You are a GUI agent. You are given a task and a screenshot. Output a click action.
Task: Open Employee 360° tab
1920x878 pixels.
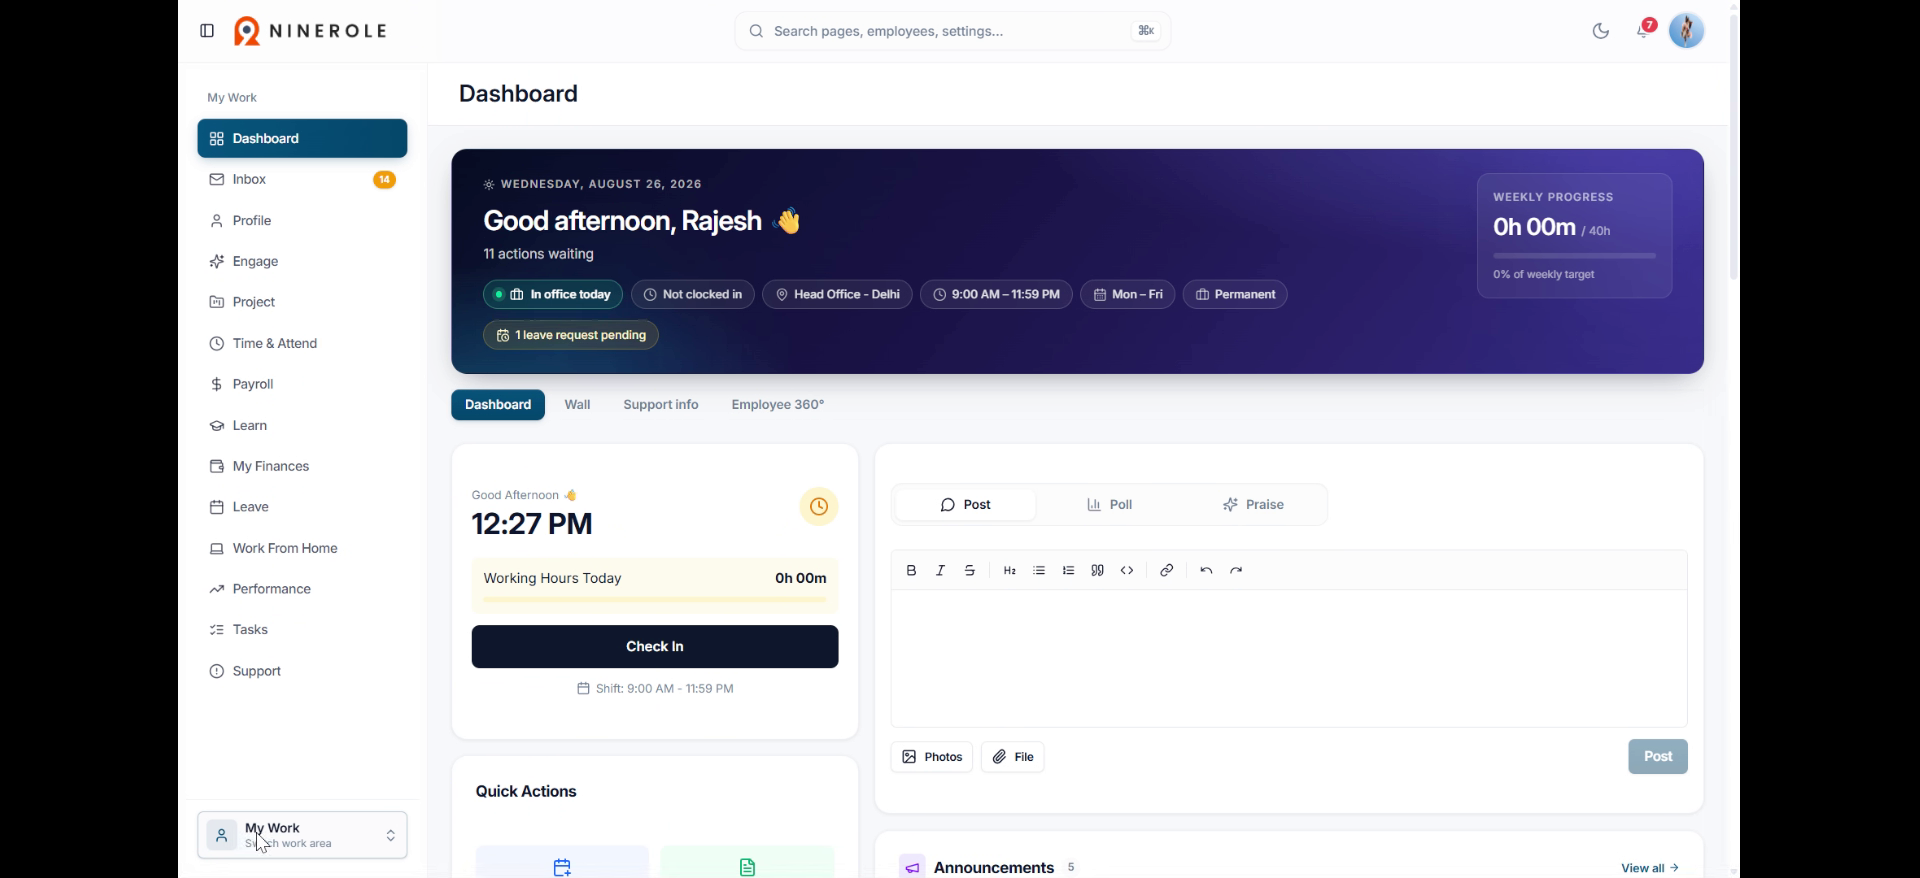pos(778,405)
